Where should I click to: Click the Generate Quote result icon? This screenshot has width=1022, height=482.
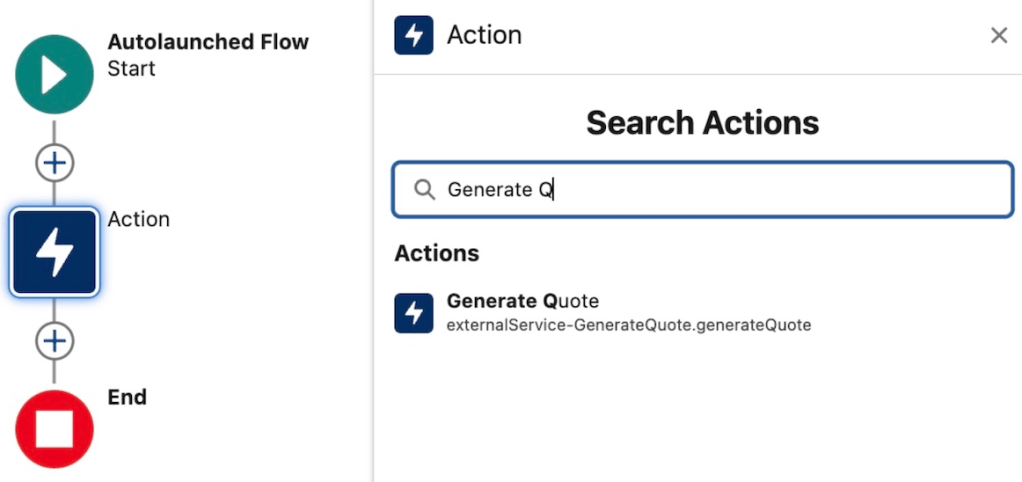[414, 313]
